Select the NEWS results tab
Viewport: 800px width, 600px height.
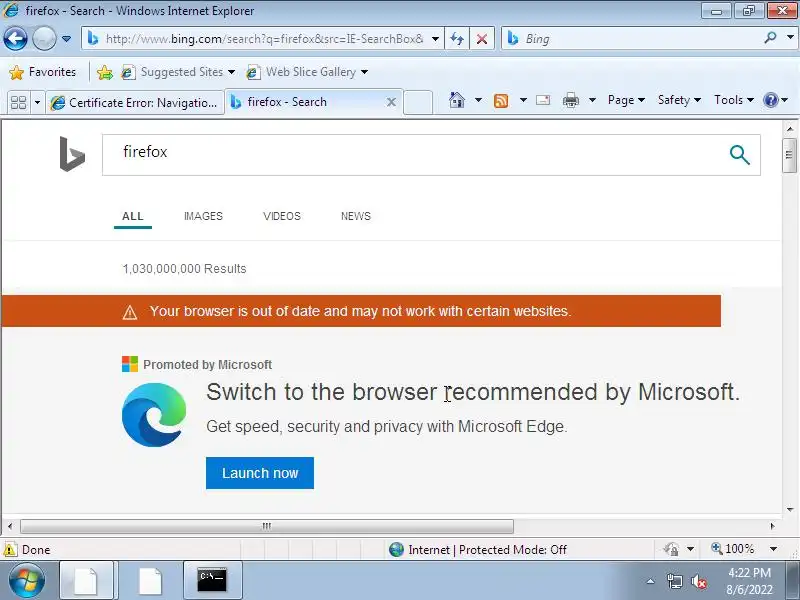[356, 216]
